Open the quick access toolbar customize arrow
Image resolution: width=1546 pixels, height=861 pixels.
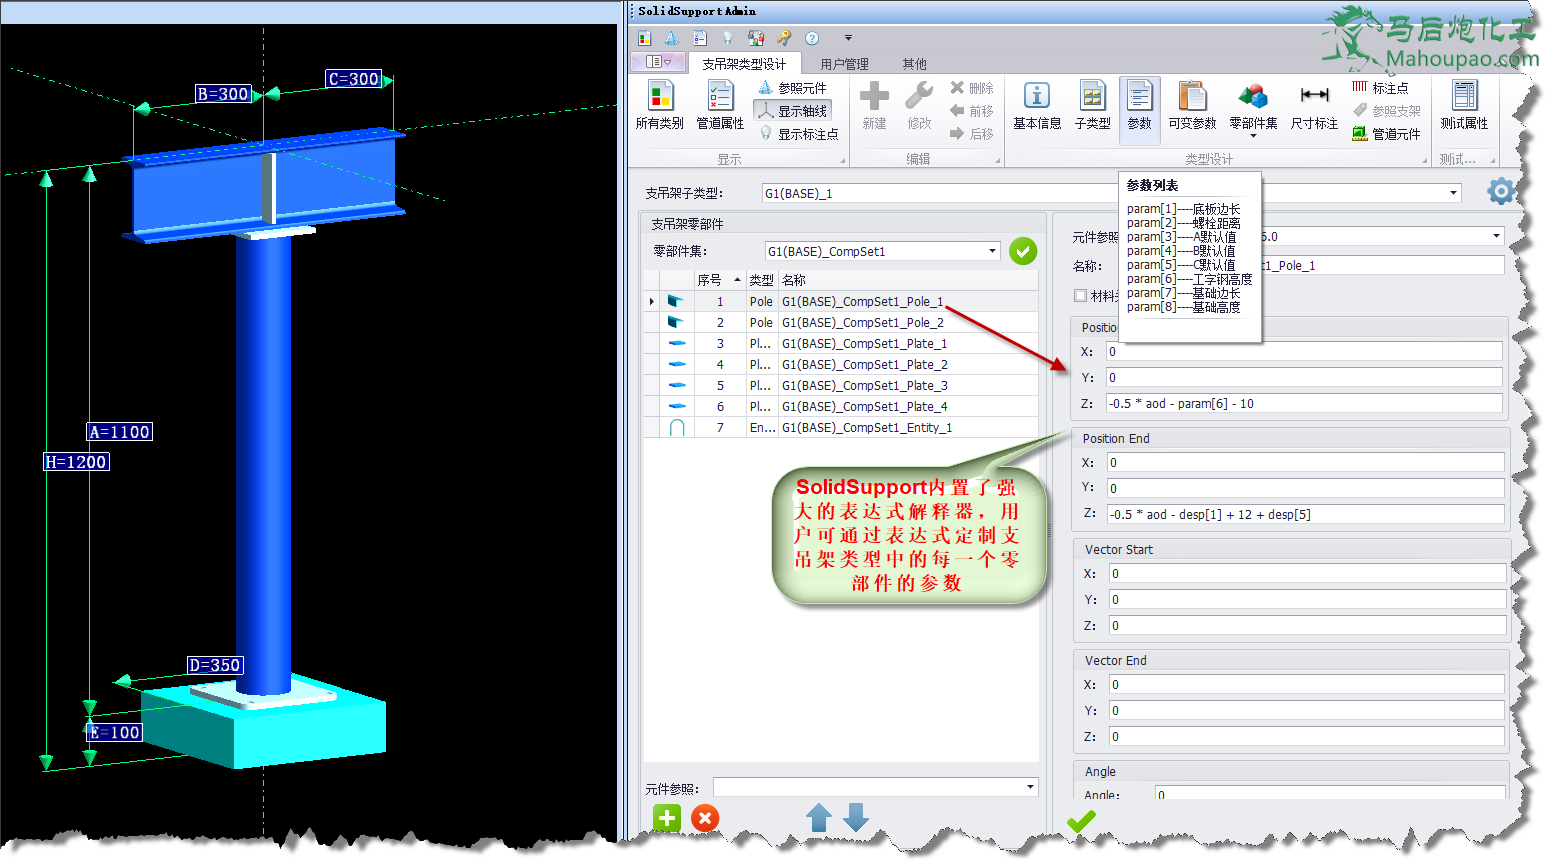pyautogui.click(x=848, y=38)
